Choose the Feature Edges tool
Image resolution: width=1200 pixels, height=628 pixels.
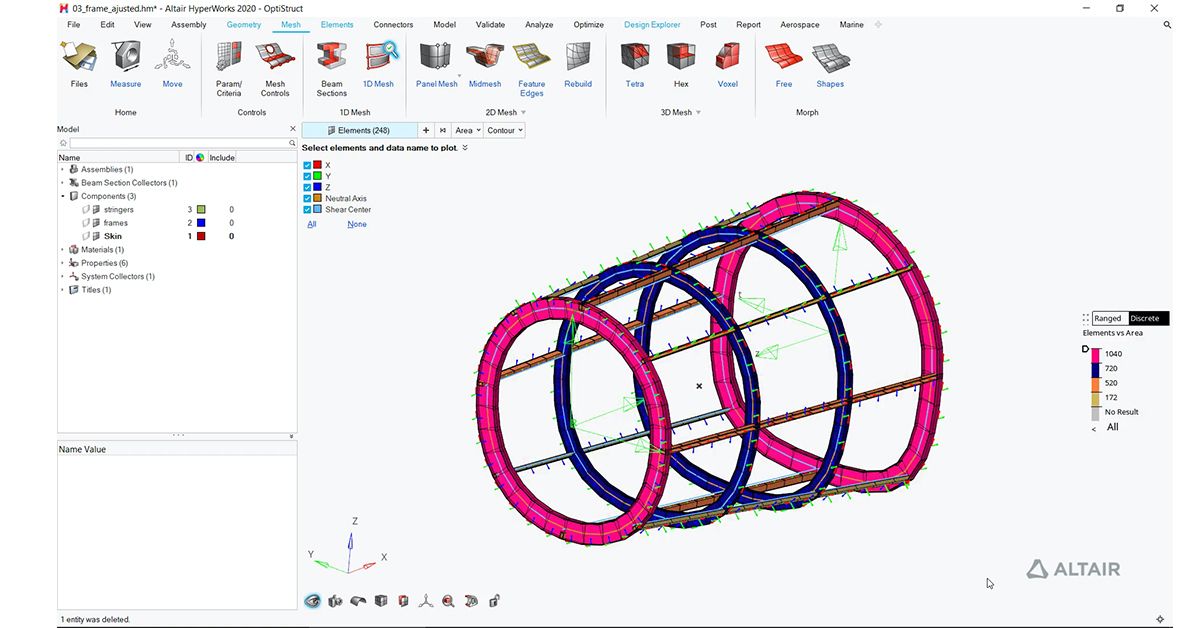coord(532,68)
